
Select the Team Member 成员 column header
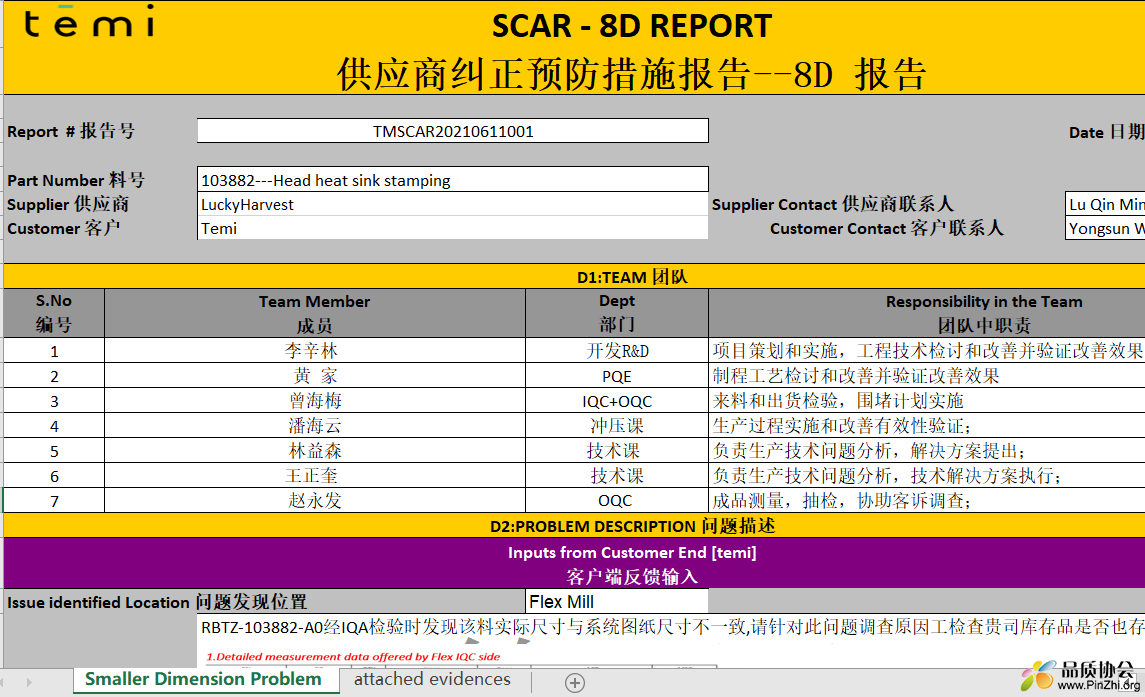pyautogui.click(x=315, y=313)
